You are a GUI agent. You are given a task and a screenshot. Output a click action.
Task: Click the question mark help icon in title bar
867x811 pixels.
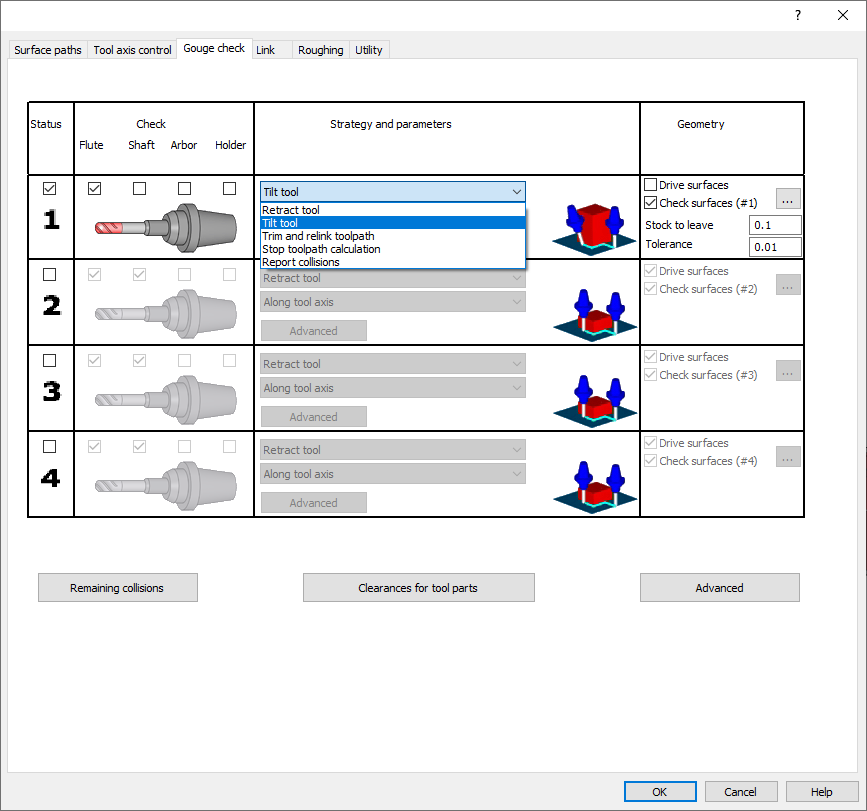(797, 15)
